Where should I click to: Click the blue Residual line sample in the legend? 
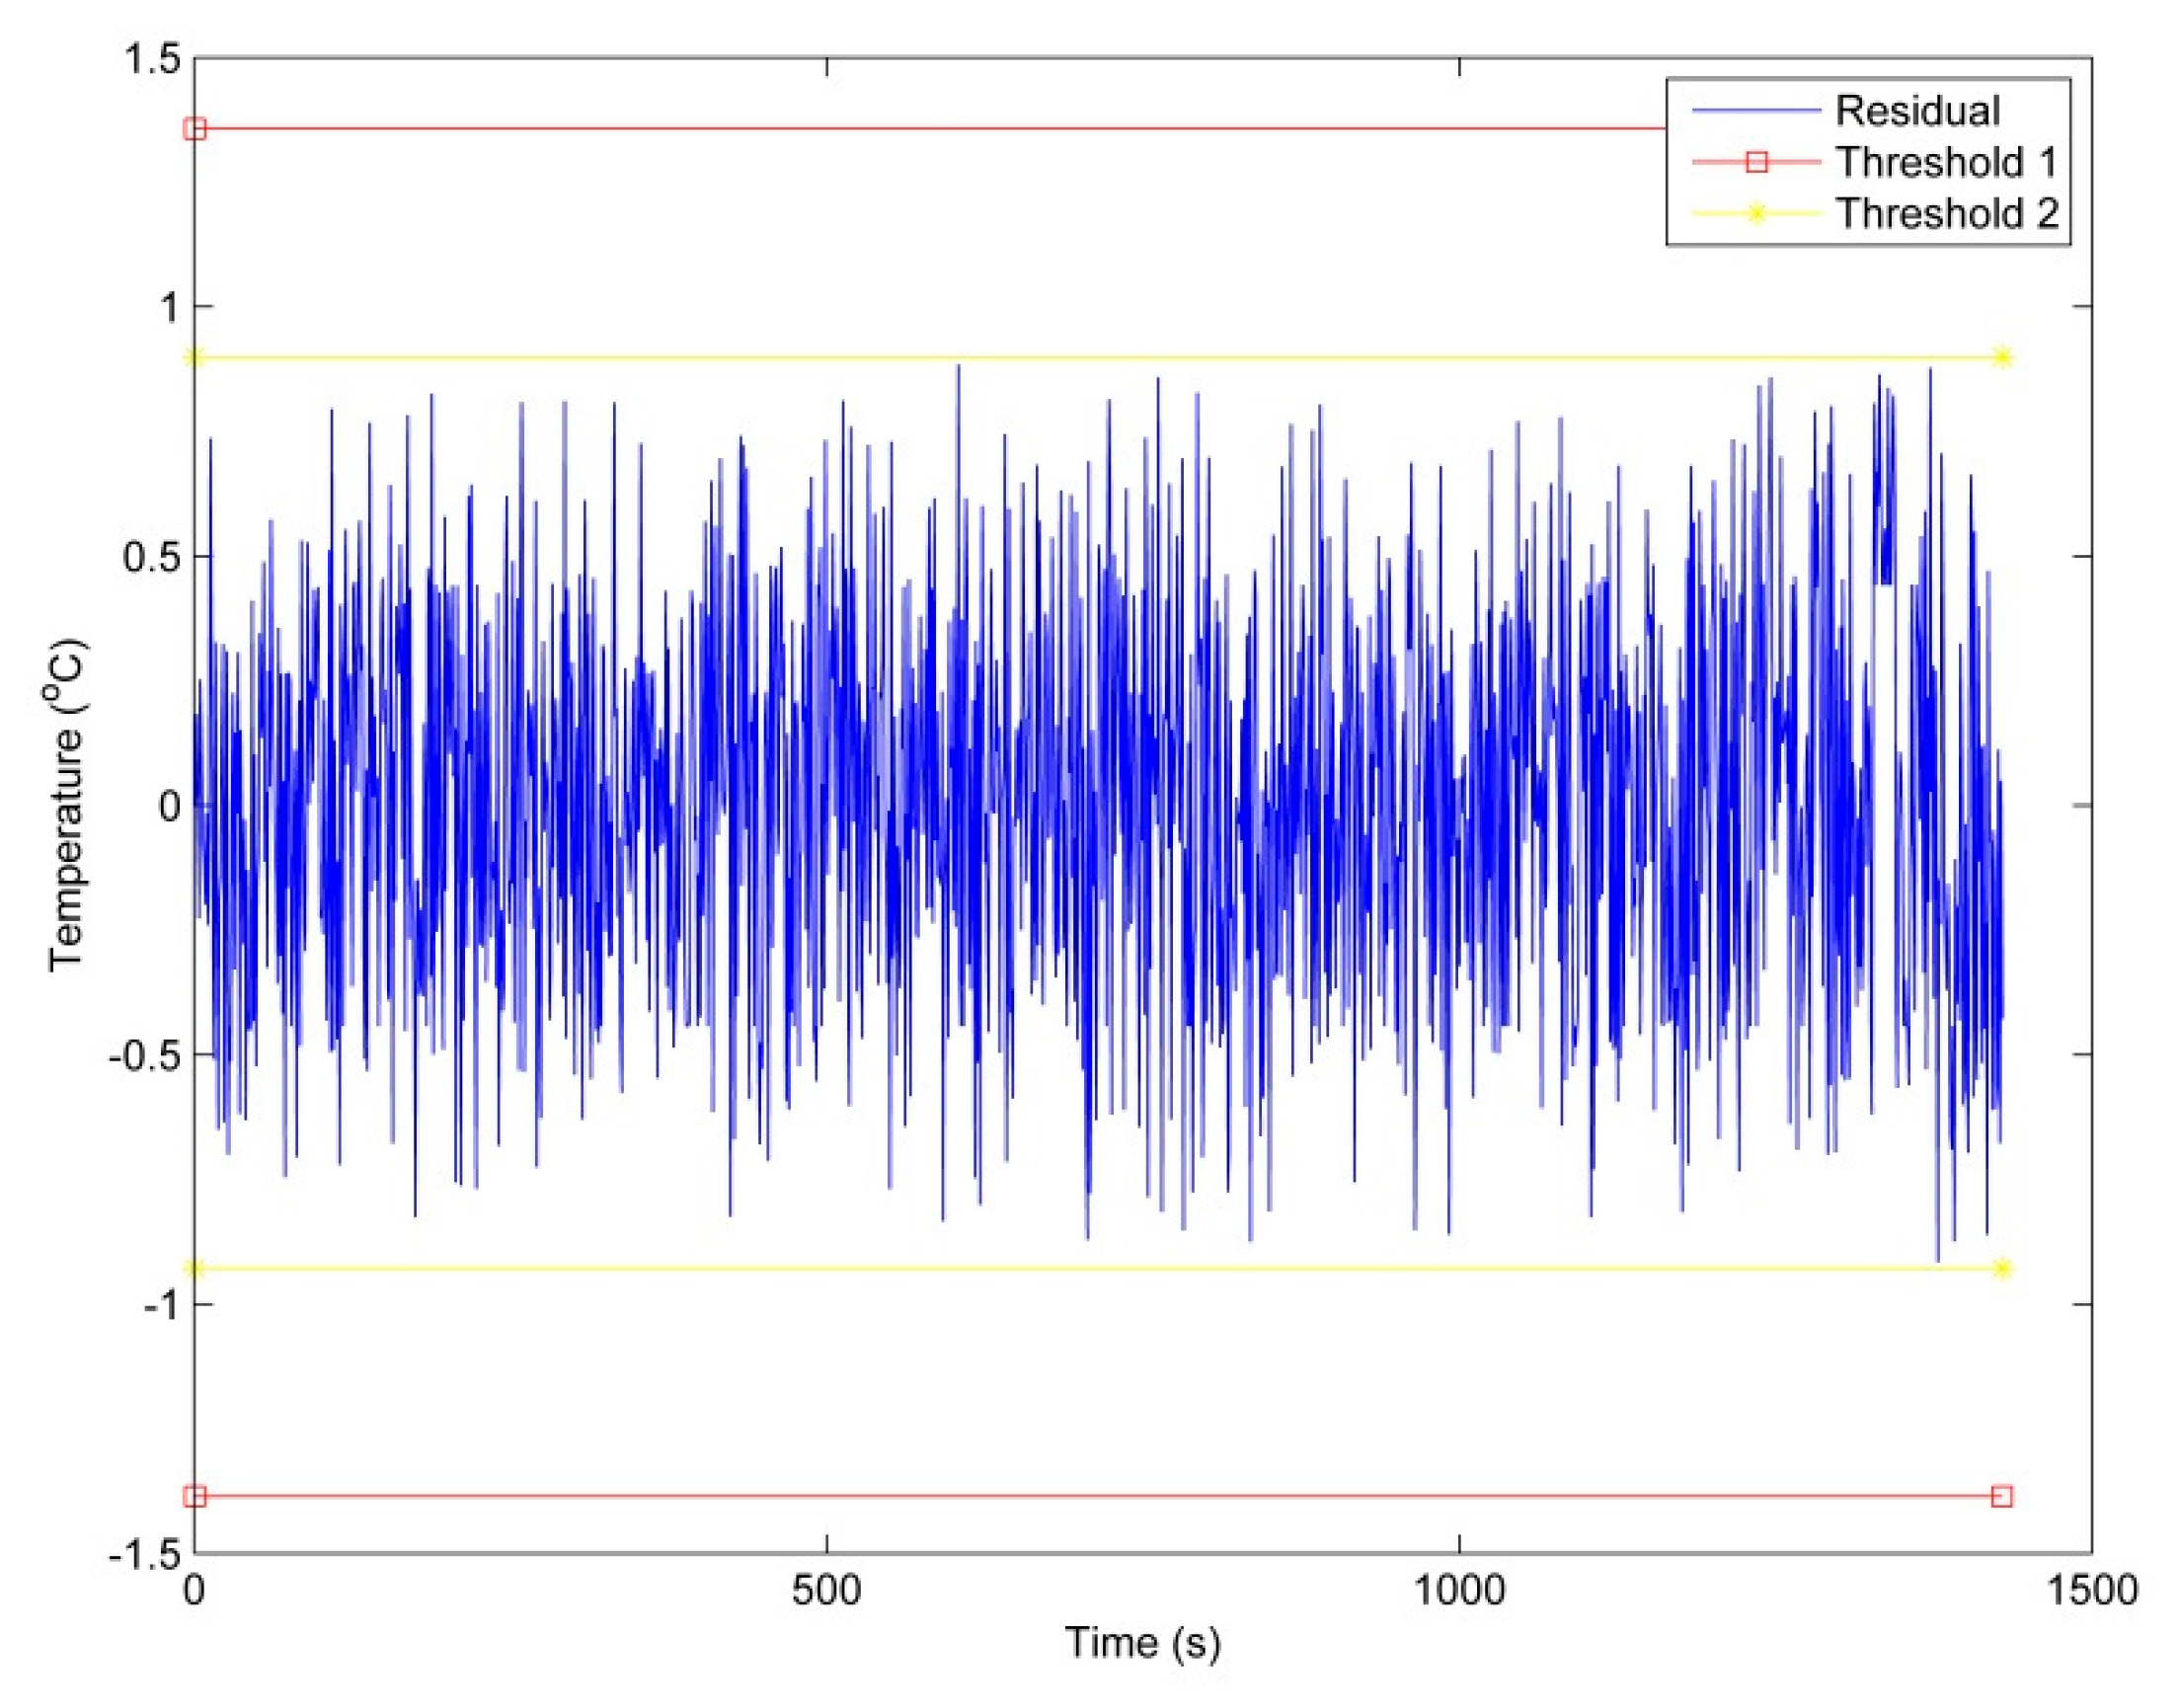click(1756, 110)
